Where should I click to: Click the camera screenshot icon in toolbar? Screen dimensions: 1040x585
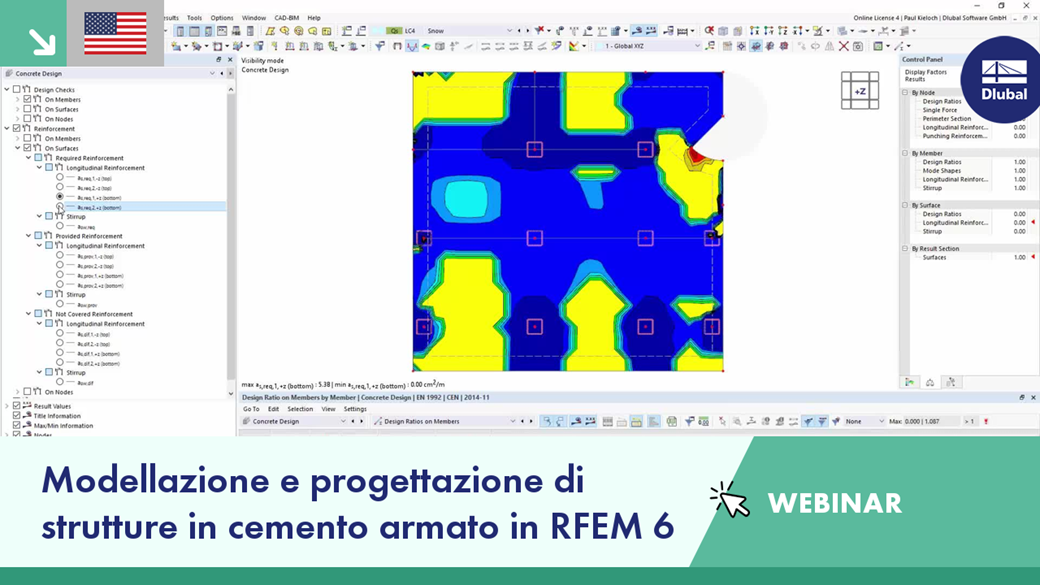click(858, 46)
